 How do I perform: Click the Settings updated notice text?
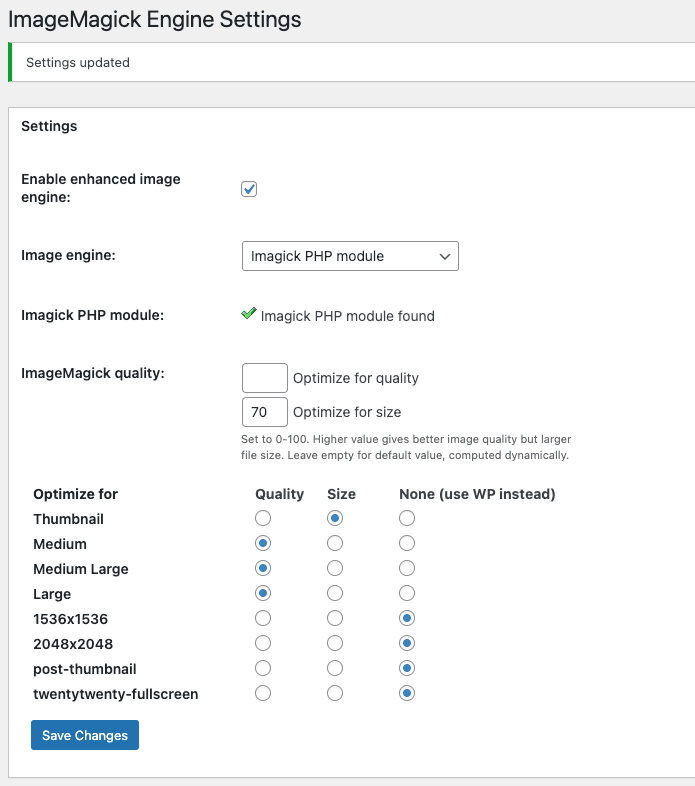click(78, 63)
